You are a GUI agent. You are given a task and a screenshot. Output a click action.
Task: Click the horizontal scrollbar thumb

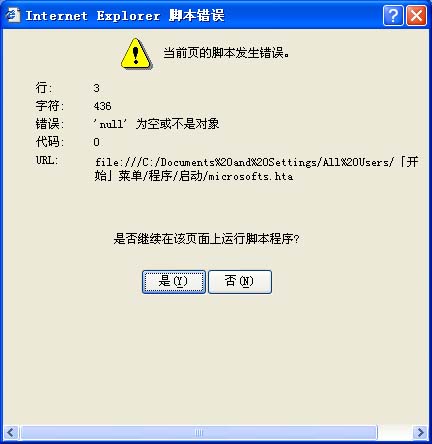click(199, 433)
